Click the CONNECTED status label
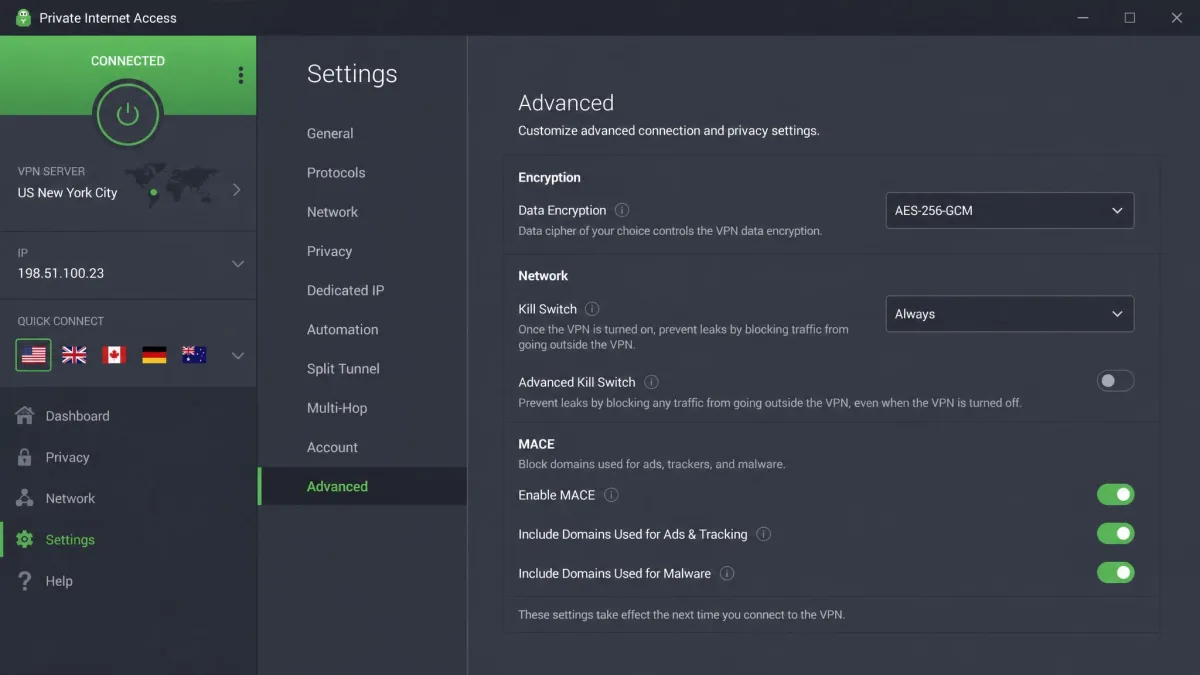Viewport: 1200px width, 675px height. [x=128, y=61]
